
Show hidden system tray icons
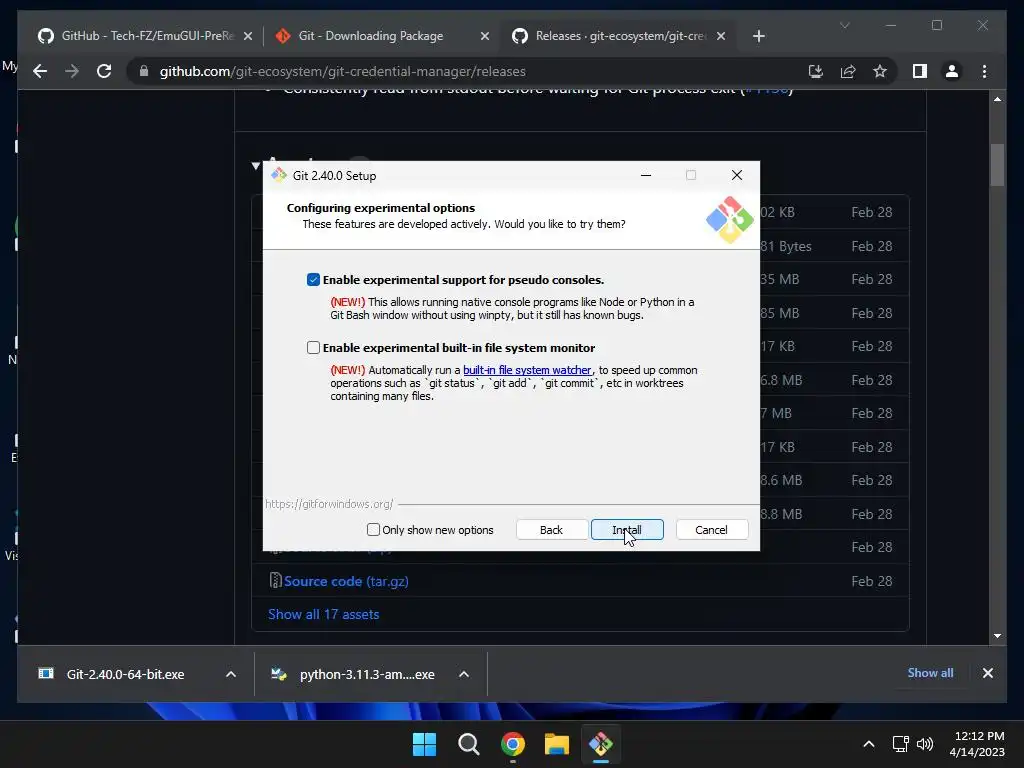pyautogui.click(x=869, y=744)
